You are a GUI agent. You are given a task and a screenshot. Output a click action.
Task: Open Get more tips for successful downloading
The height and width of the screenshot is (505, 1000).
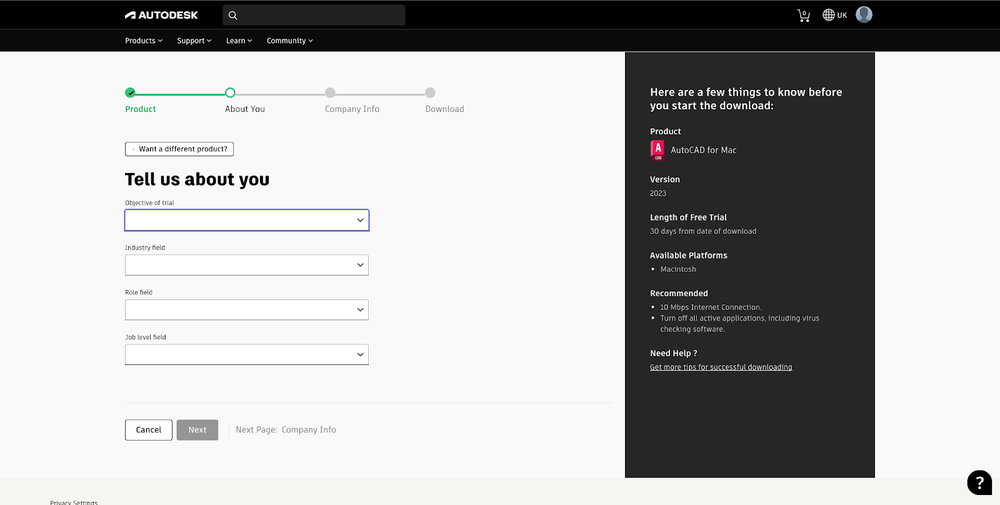[720, 367]
